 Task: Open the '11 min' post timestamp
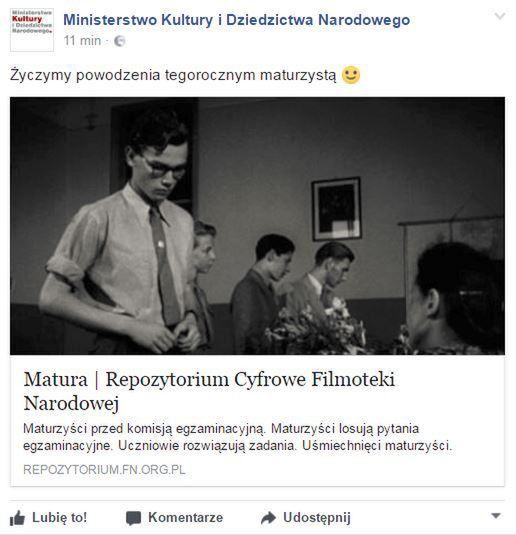(82, 41)
